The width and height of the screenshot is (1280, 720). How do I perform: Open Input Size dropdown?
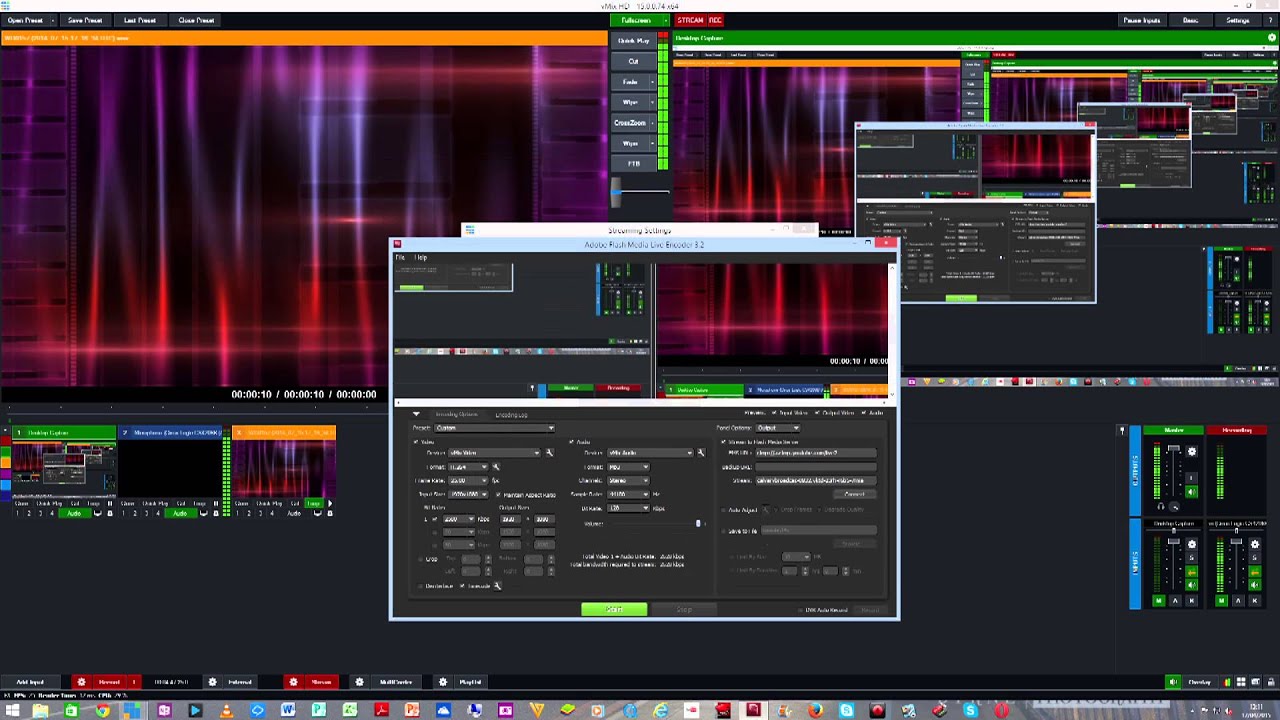pyautogui.click(x=468, y=494)
